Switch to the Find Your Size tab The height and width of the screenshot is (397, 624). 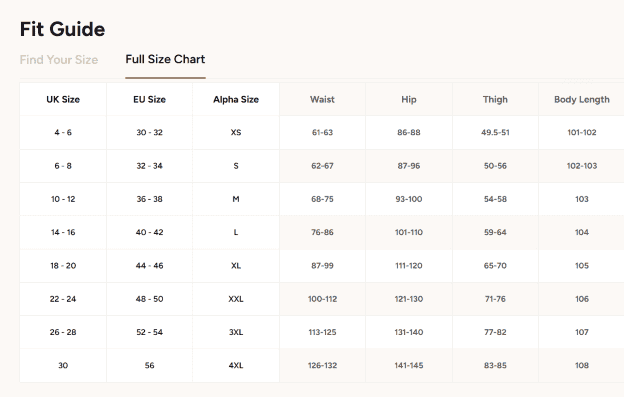pyautogui.click(x=59, y=60)
